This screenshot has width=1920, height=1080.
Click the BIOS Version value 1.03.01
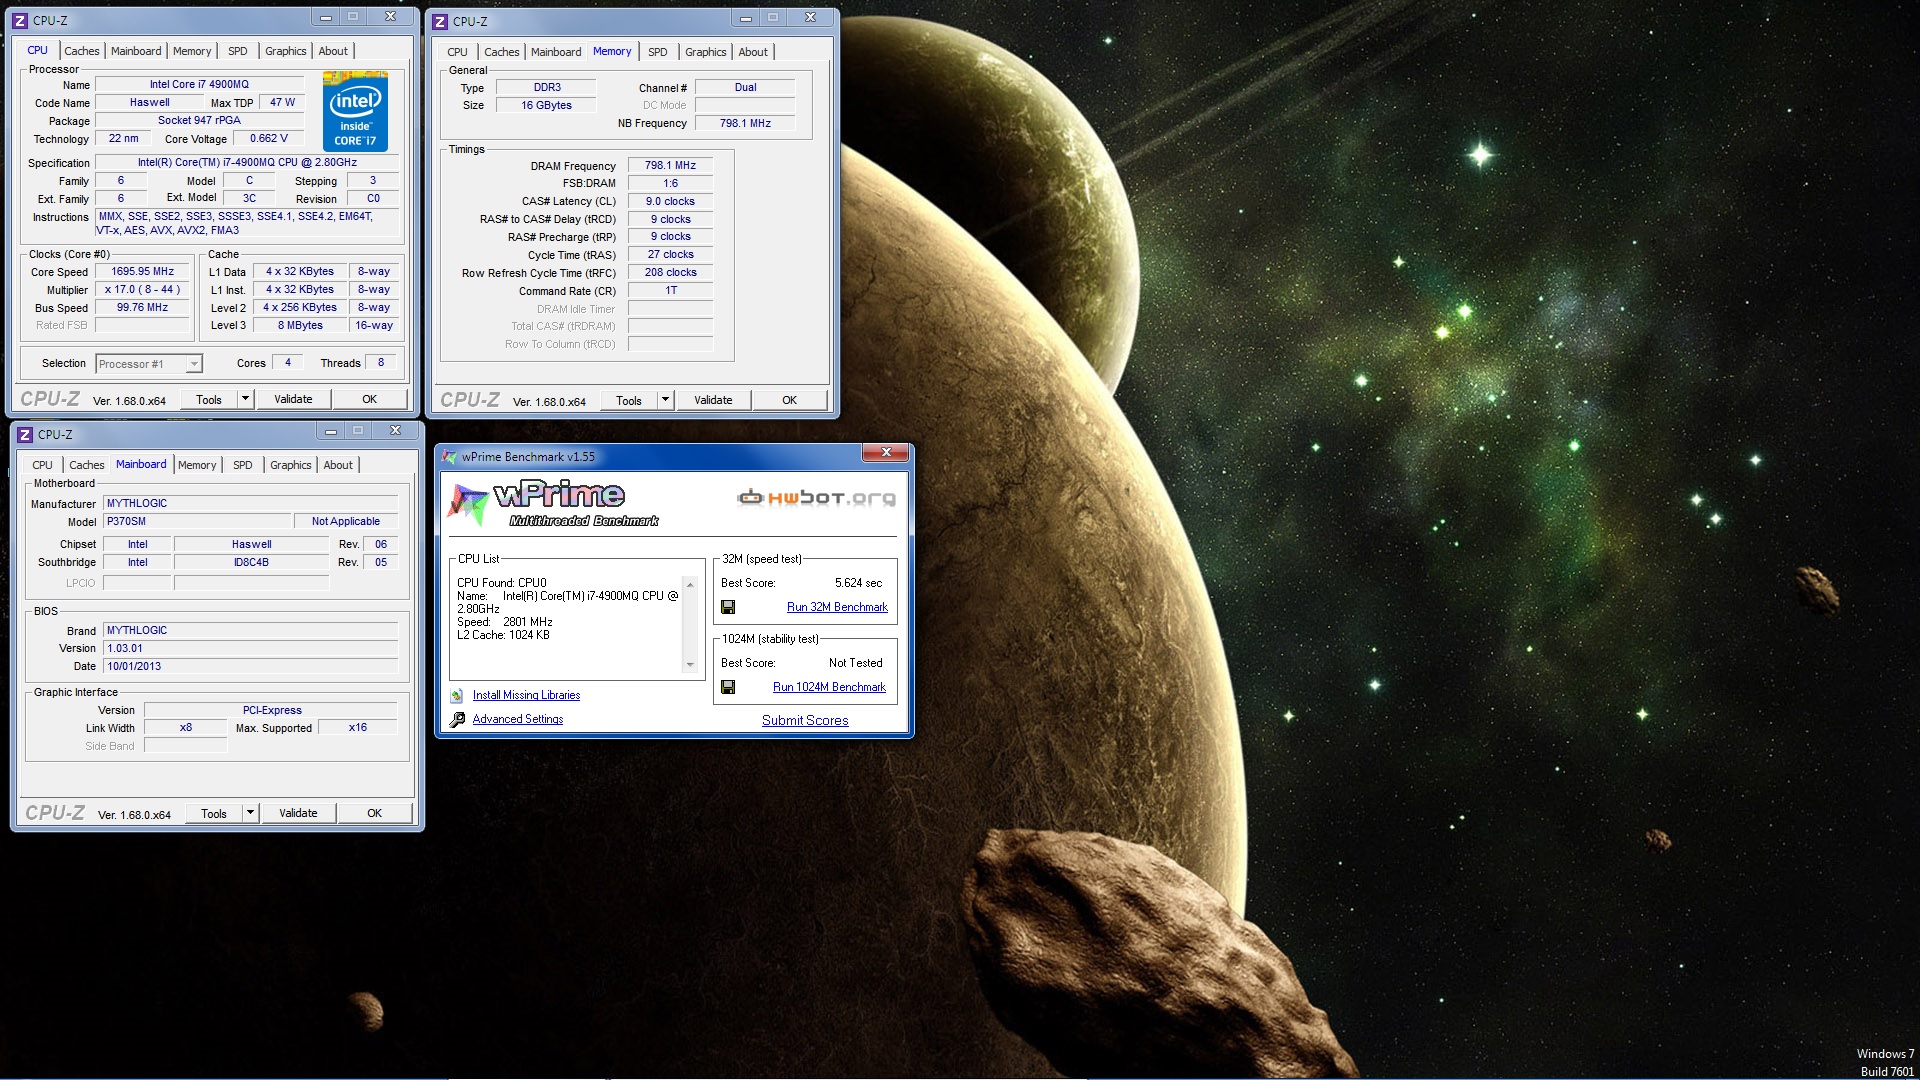click(251, 648)
